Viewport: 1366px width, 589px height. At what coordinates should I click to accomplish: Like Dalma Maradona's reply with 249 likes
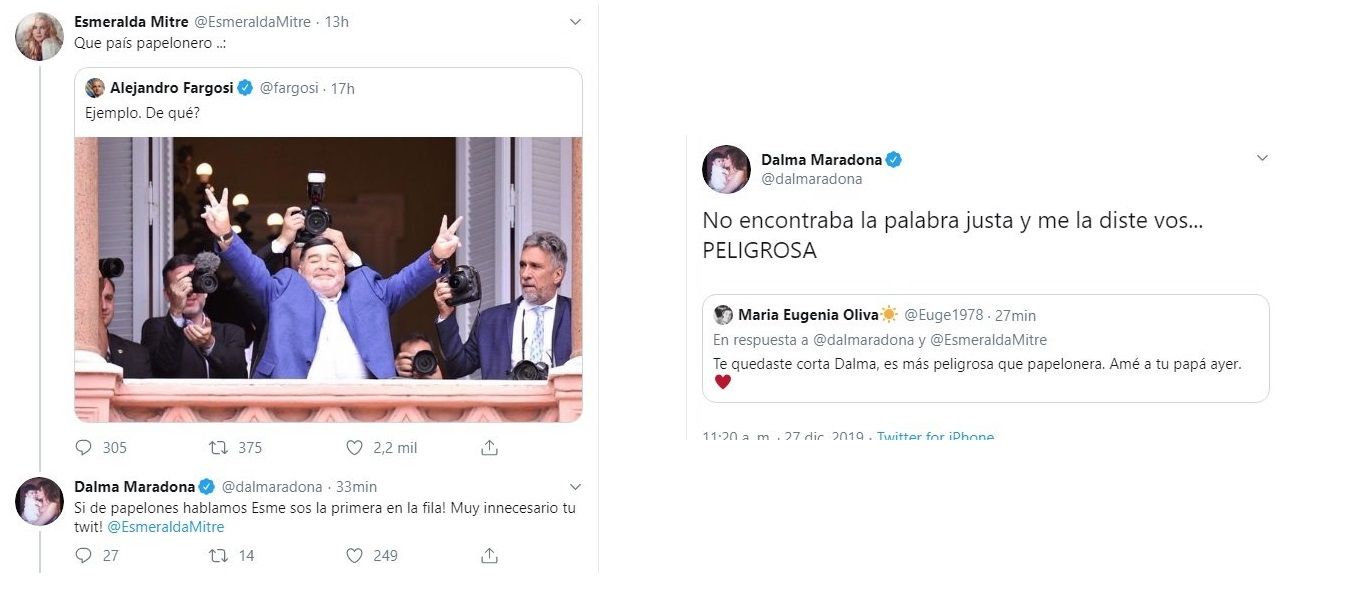pyautogui.click(x=354, y=555)
